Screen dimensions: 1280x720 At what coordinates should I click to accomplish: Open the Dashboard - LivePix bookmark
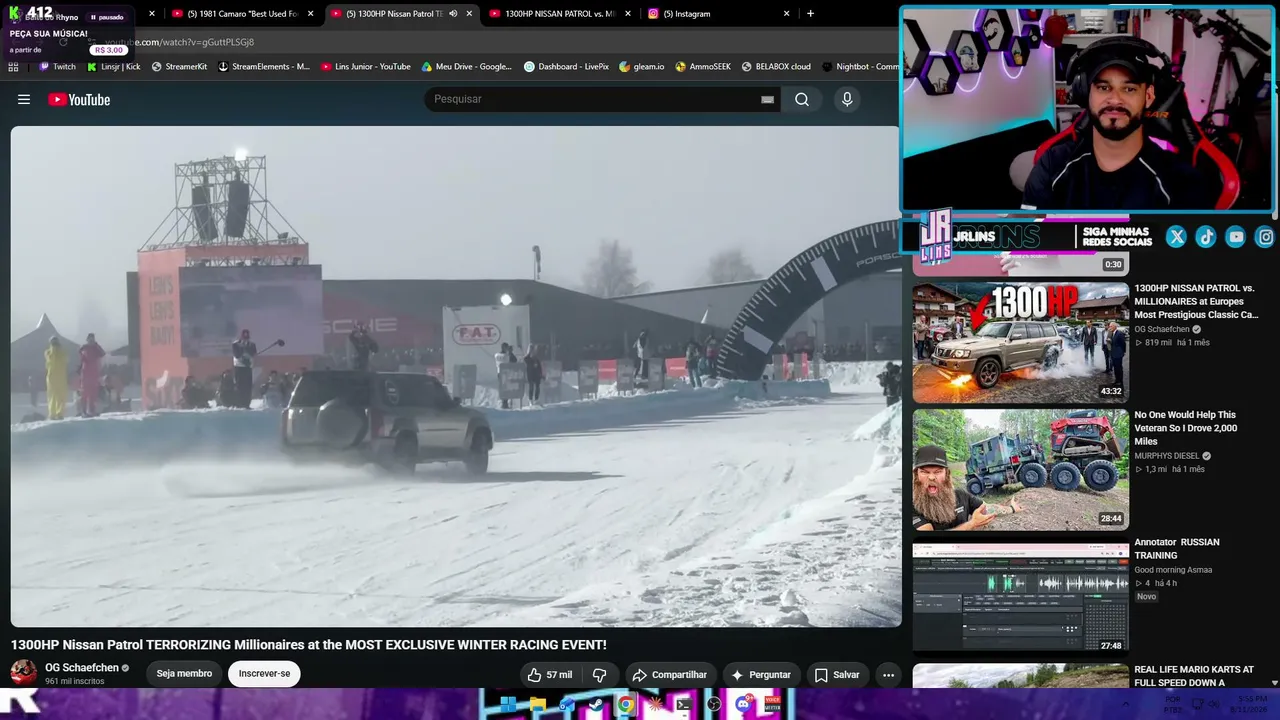(567, 67)
